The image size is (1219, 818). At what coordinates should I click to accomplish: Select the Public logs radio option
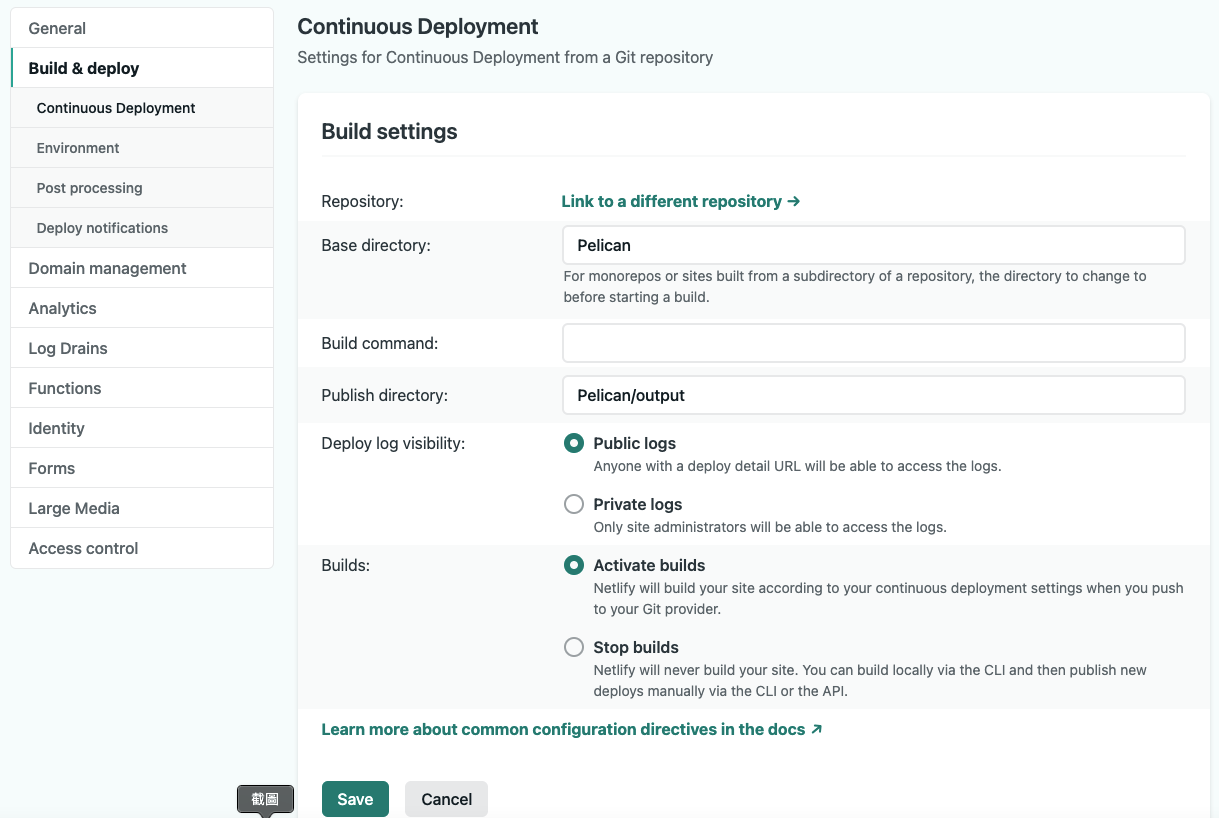(x=574, y=443)
